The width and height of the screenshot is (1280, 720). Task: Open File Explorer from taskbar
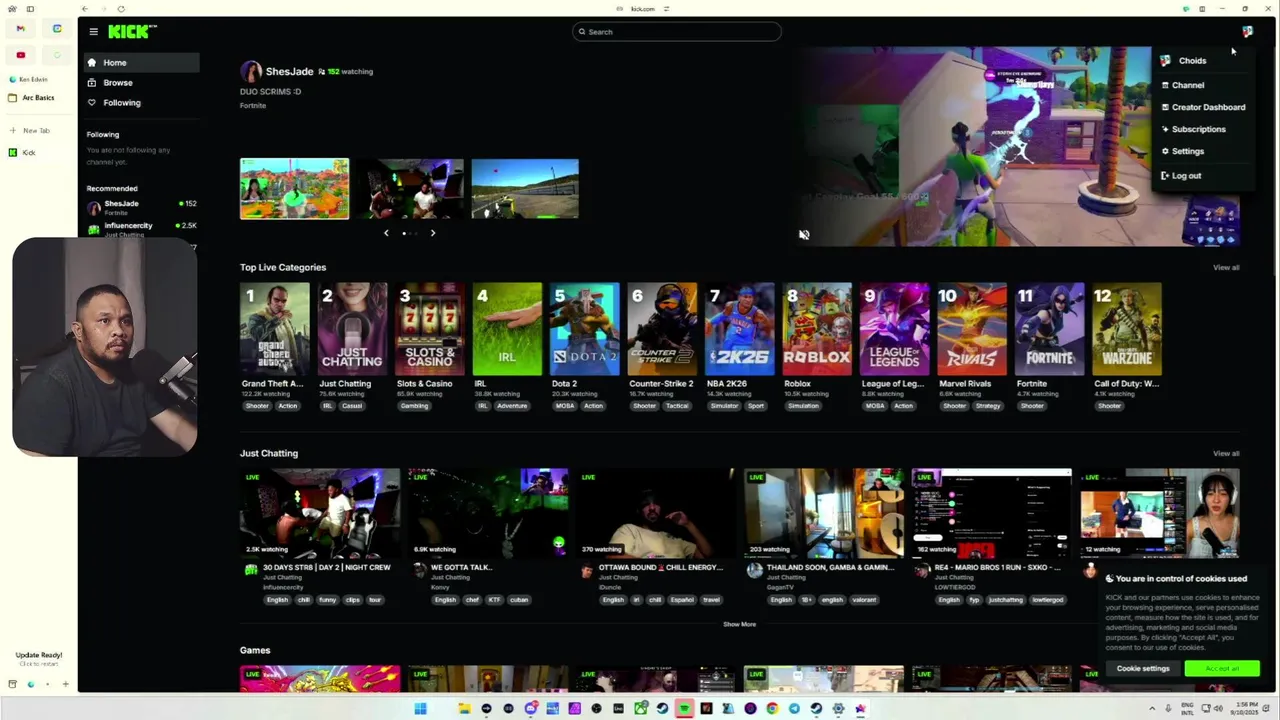(464, 709)
